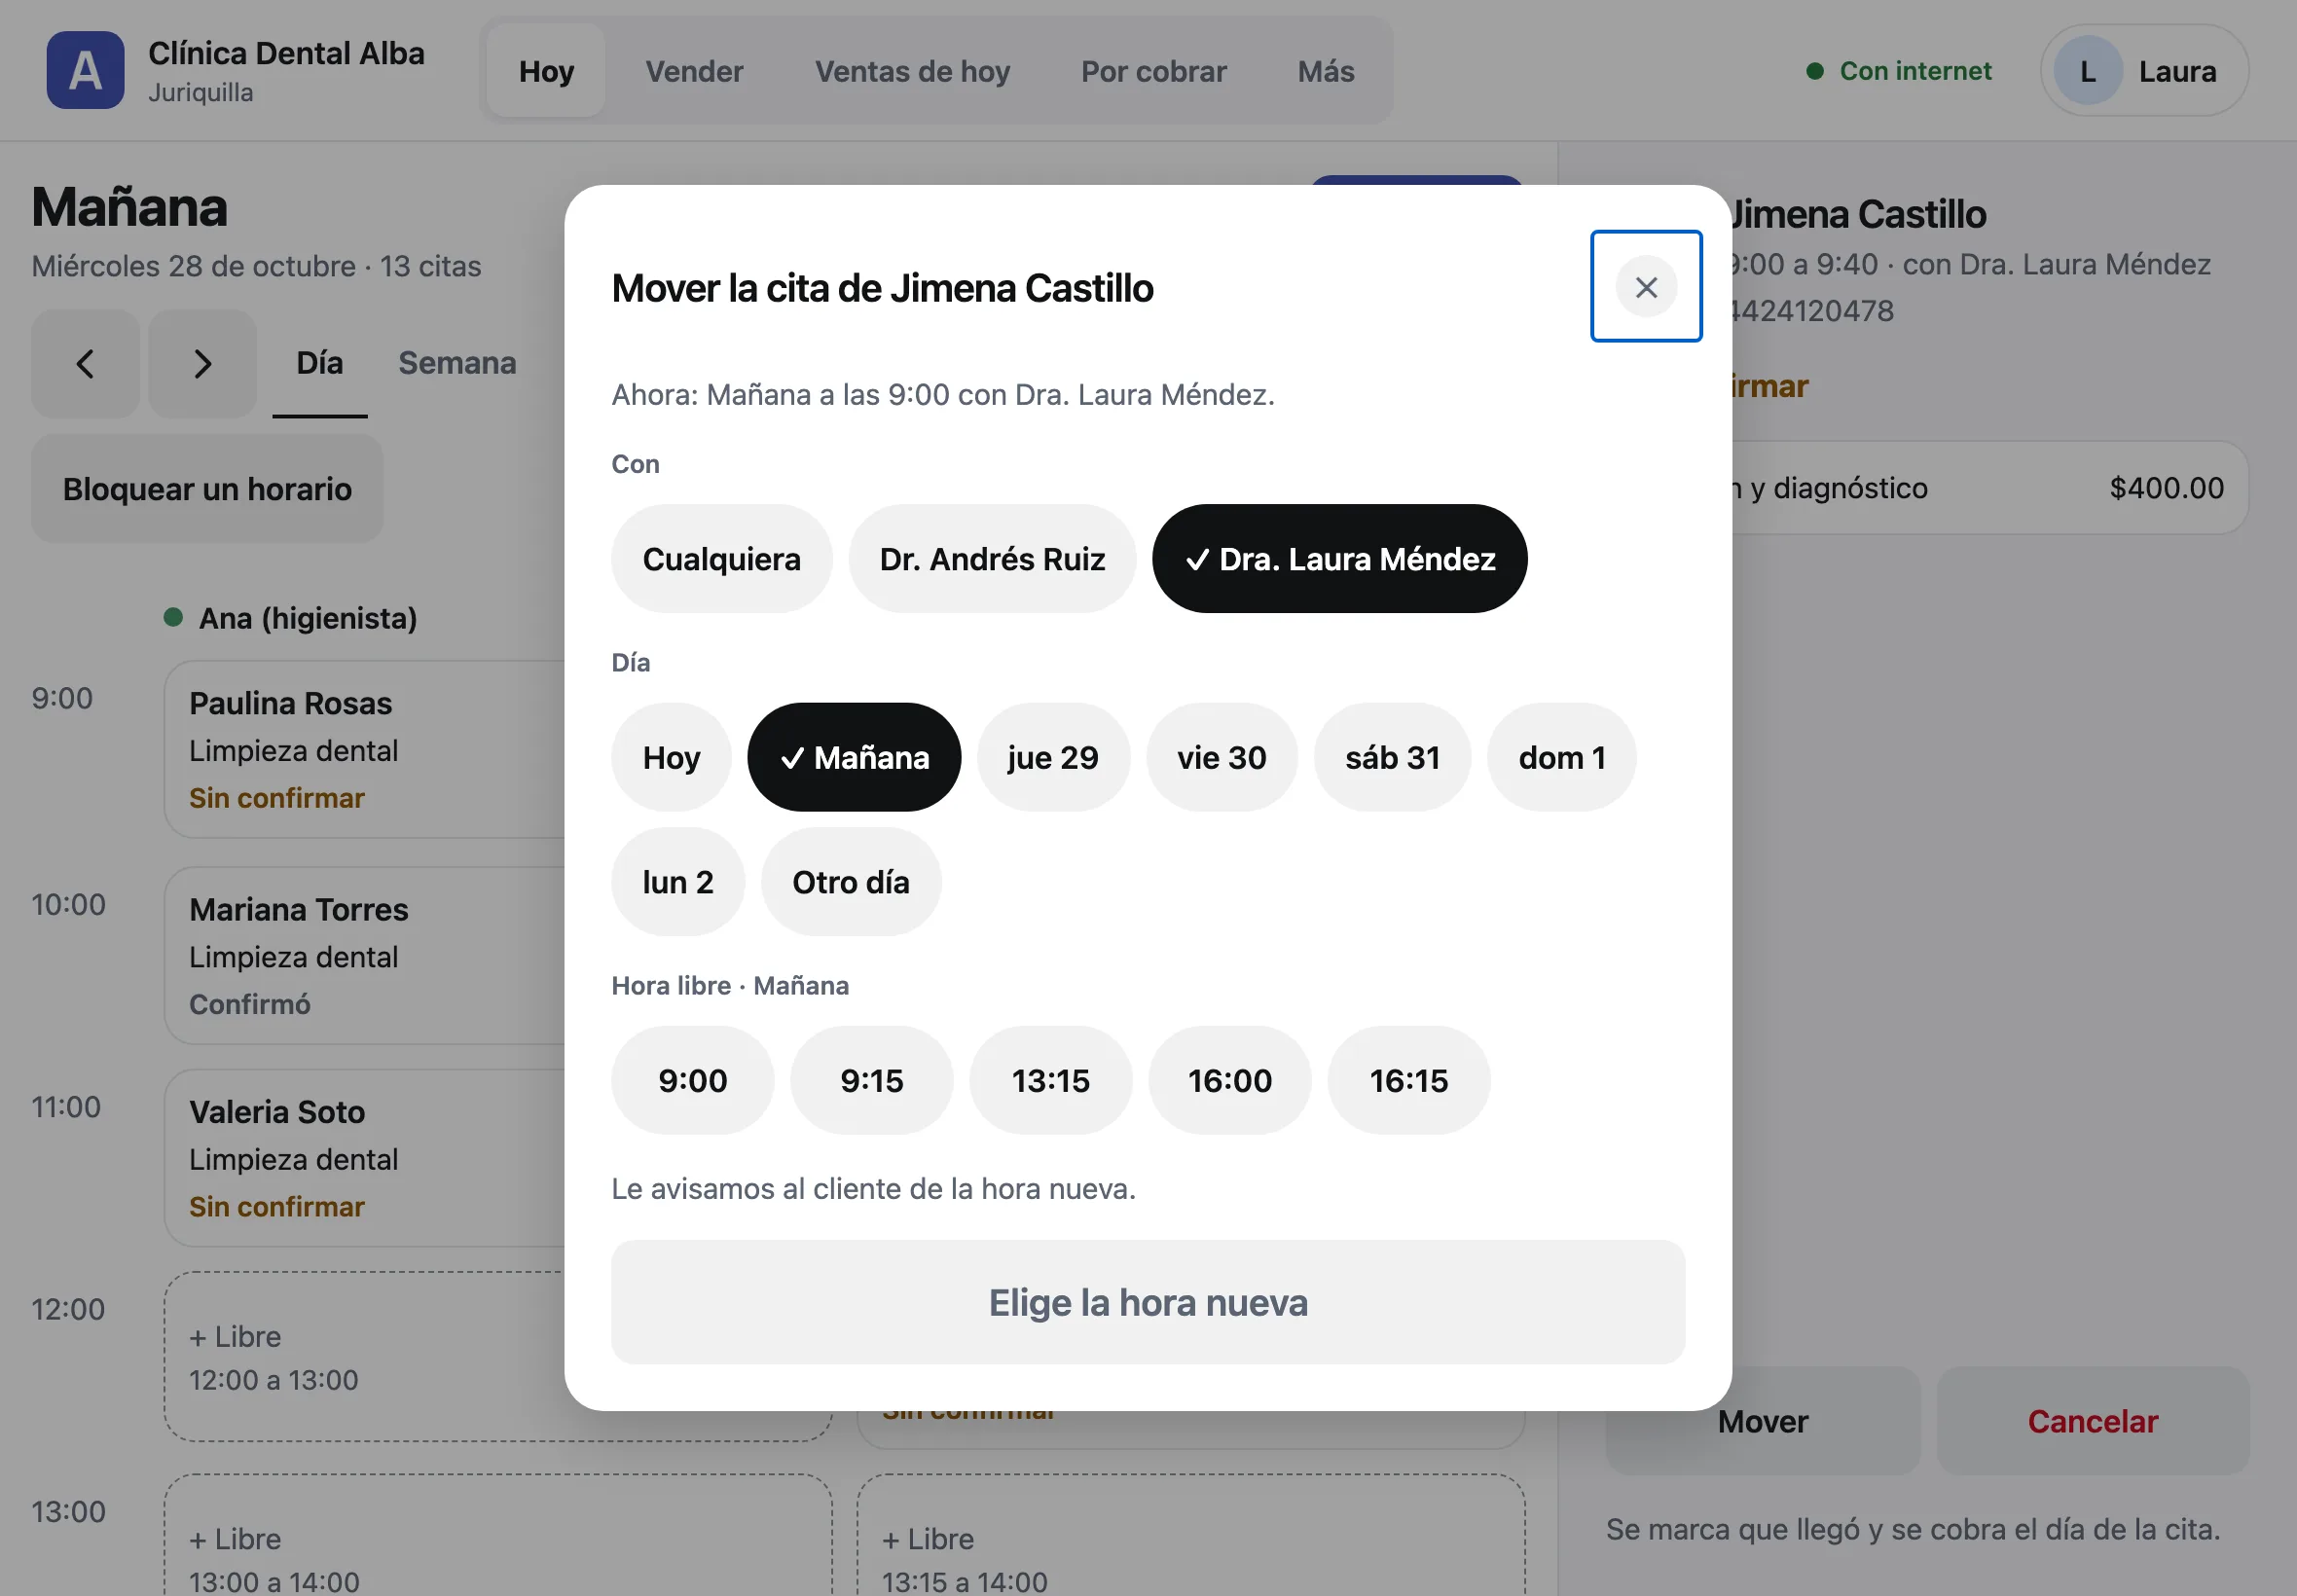This screenshot has width=2297, height=1596.
Task: Open the Hoy navigation tab
Action: pos(546,71)
